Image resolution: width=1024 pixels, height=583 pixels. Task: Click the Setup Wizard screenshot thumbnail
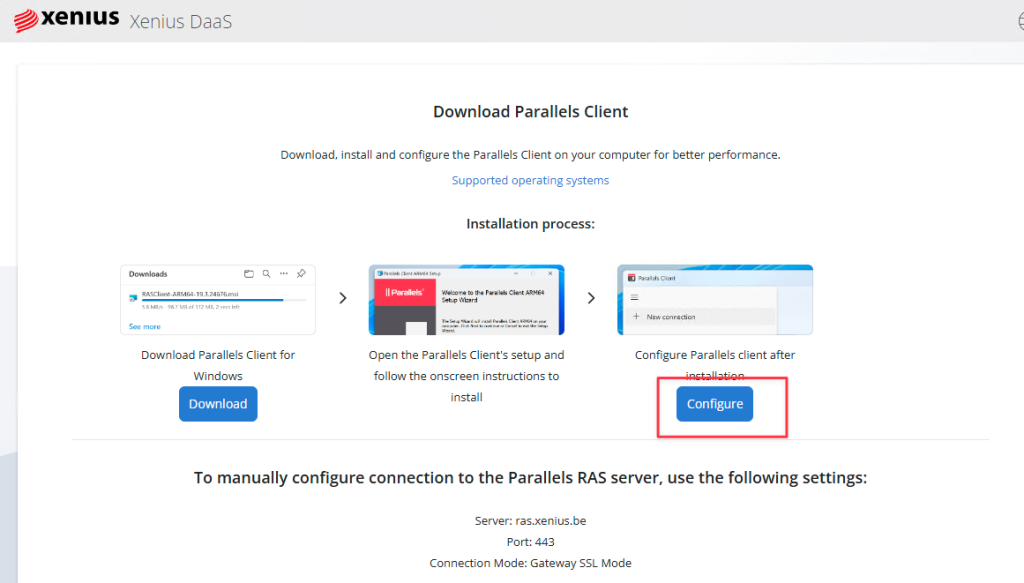pos(466,300)
